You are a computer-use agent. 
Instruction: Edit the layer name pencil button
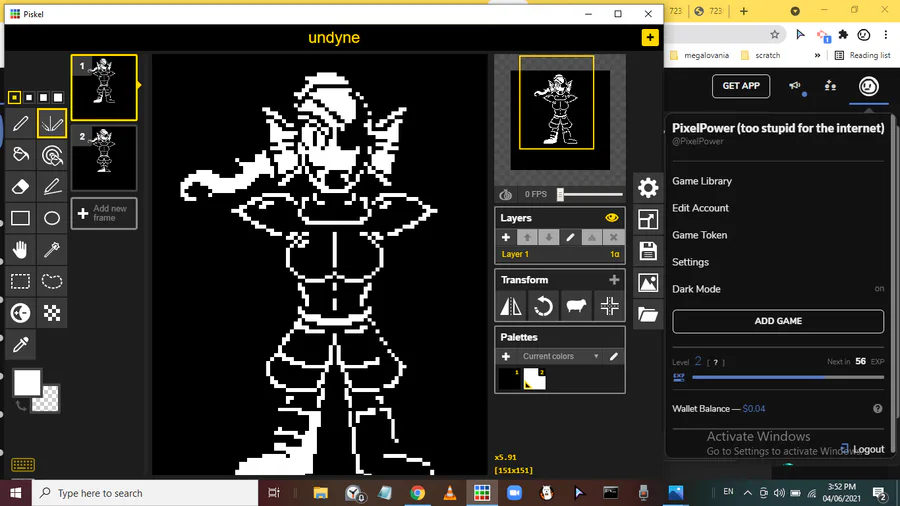coord(570,237)
